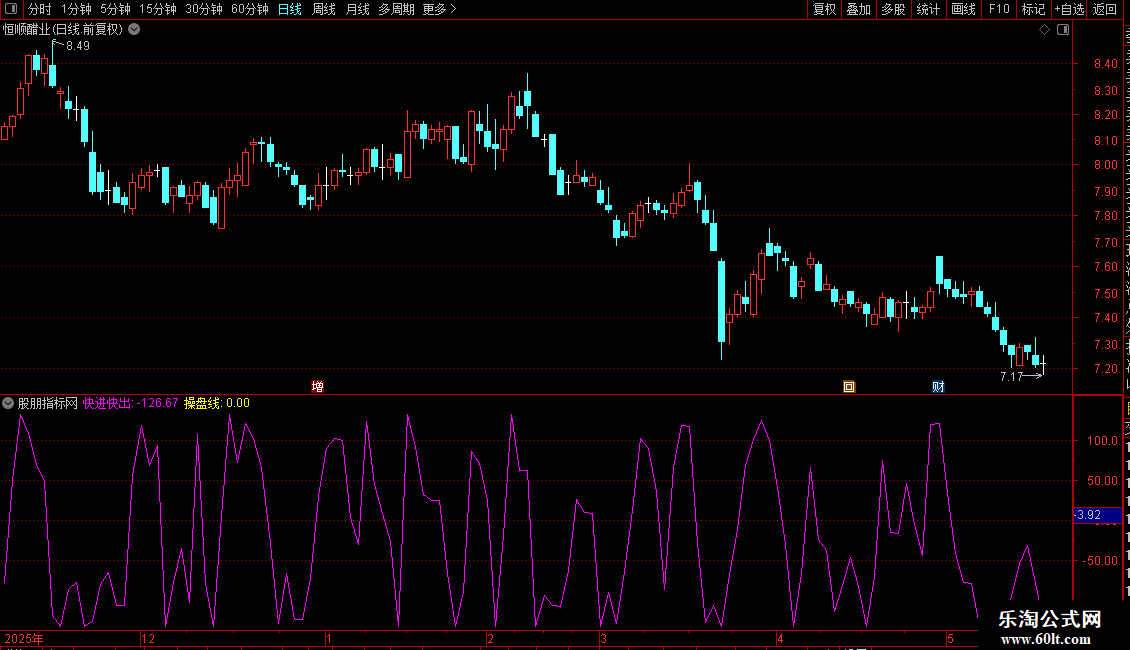The image size is (1130, 650).
Task: Select the 日线 daily chart tab
Action: pos(290,9)
